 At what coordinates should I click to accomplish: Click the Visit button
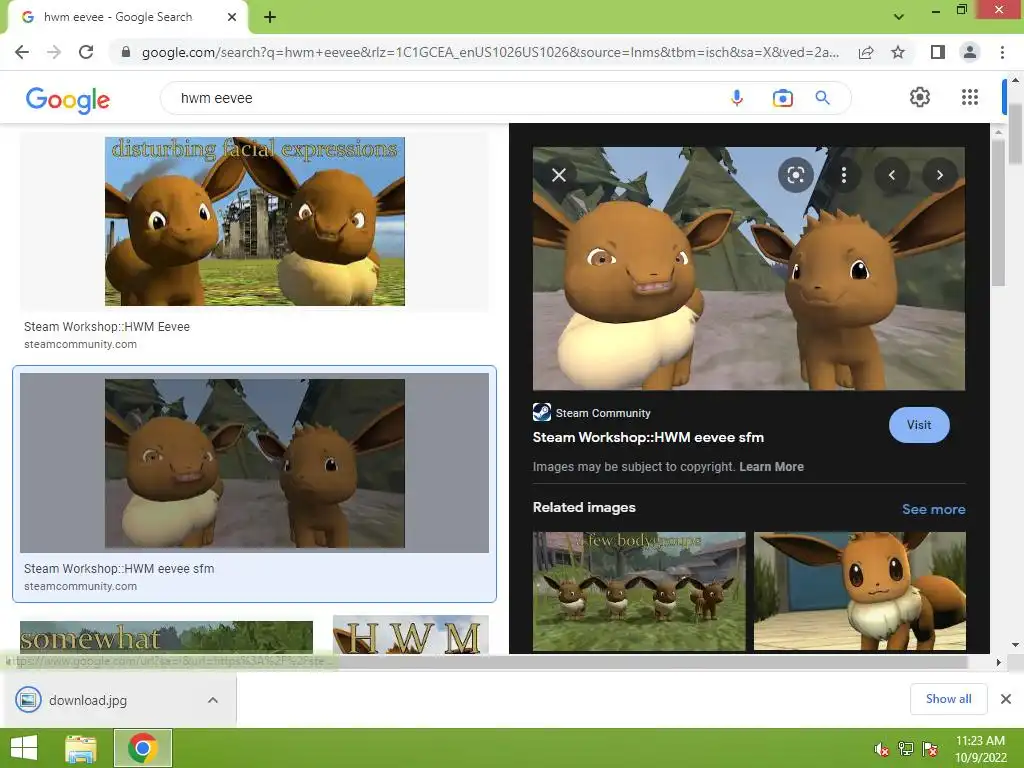919,425
